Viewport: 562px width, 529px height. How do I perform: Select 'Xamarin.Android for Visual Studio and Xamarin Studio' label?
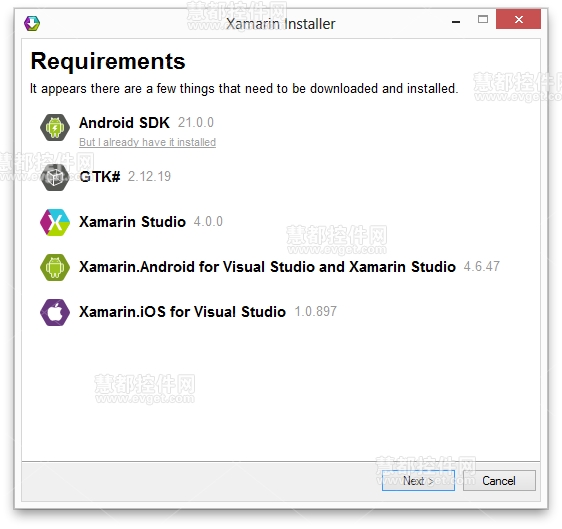click(x=267, y=267)
